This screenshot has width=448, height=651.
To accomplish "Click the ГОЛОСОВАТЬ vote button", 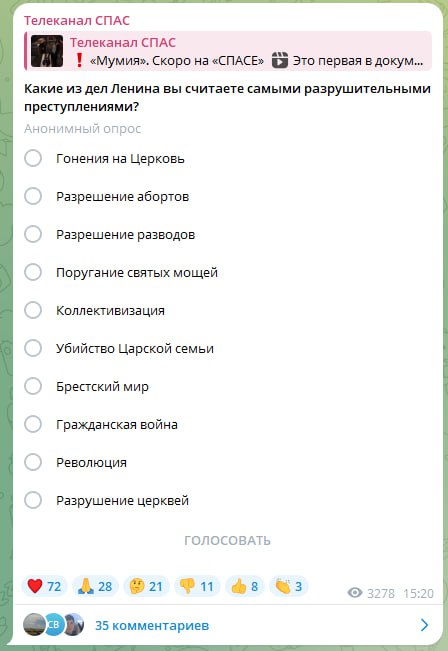I will point(227,541).
